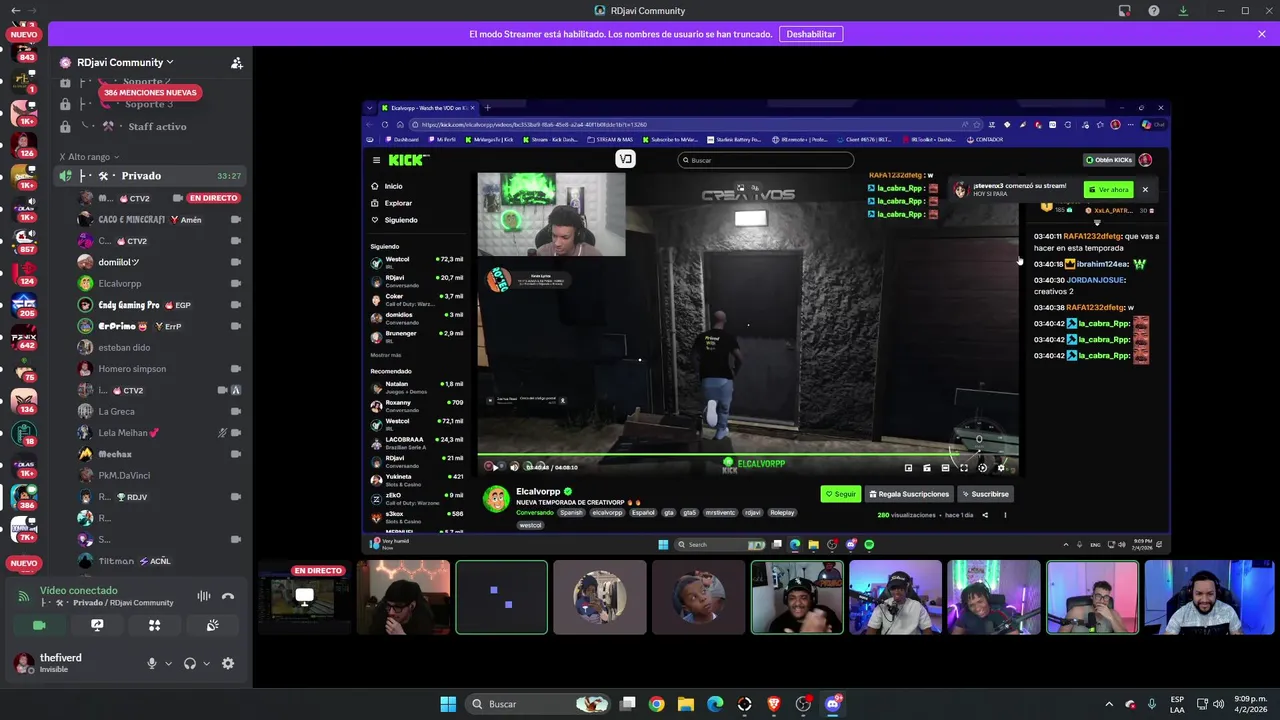Open microphone input options arrow
1280x720 pixels.
(168, 663)
